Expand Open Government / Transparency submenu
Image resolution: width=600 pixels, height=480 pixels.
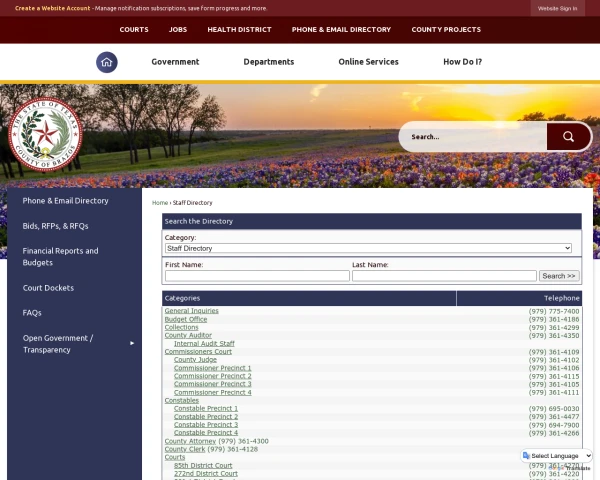point(132,344)
